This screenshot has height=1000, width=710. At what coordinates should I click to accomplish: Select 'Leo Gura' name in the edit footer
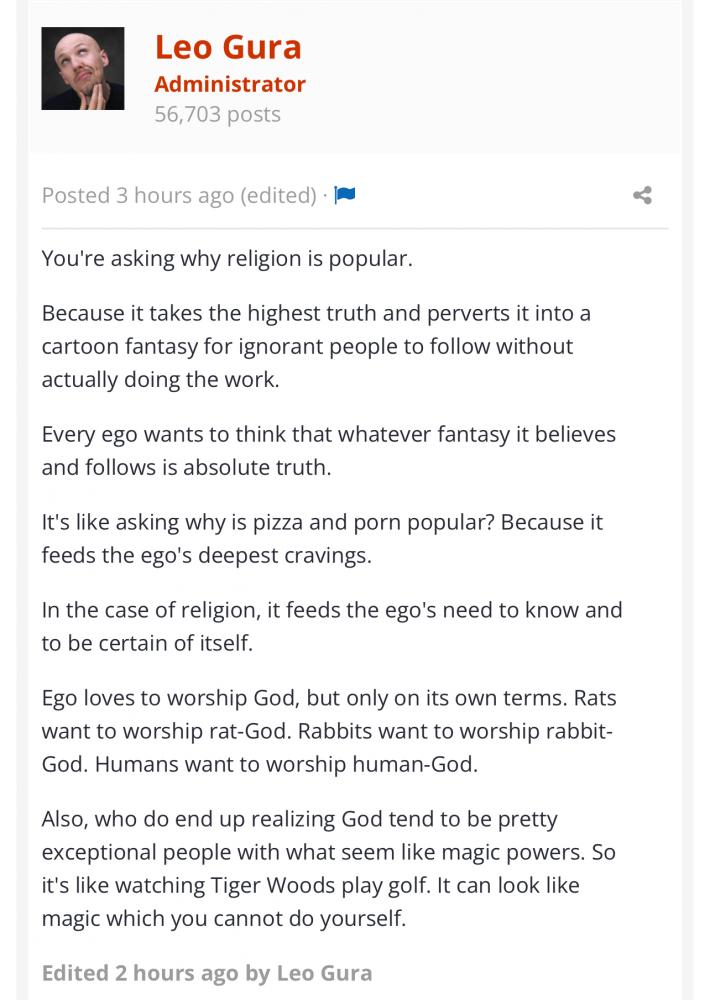pos(324,973)
